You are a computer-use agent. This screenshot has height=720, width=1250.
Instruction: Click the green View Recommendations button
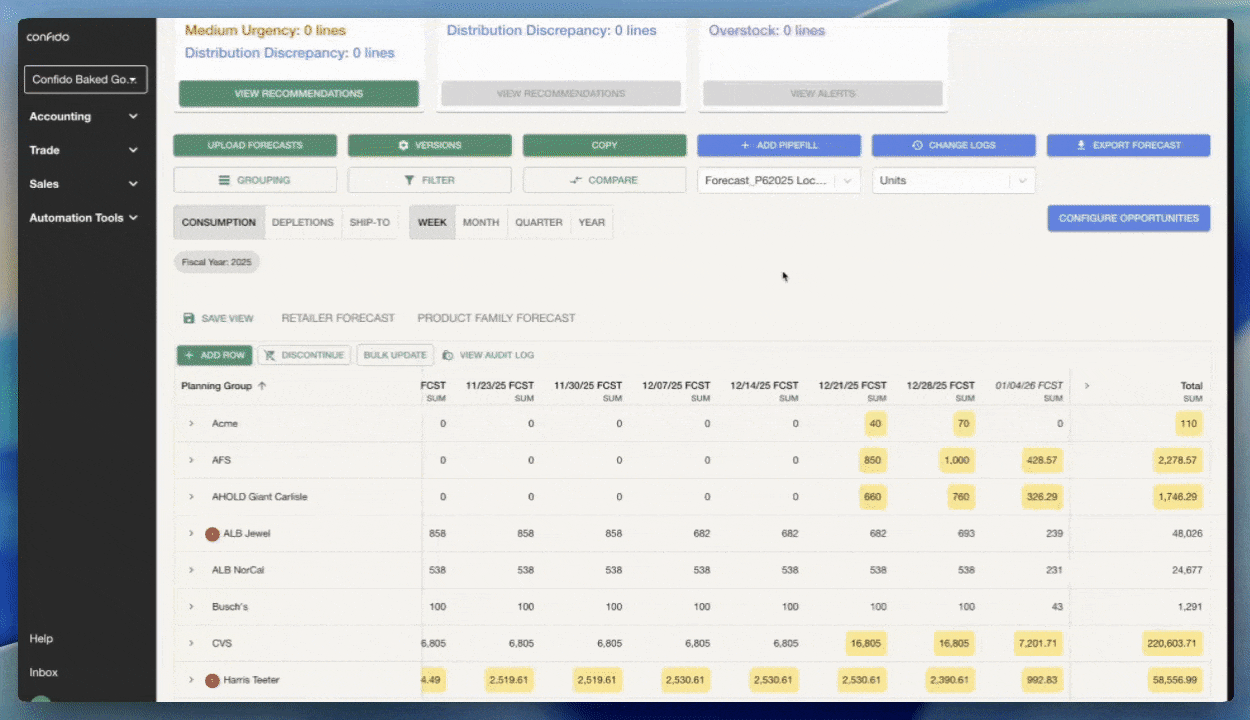tap(298, 94)
